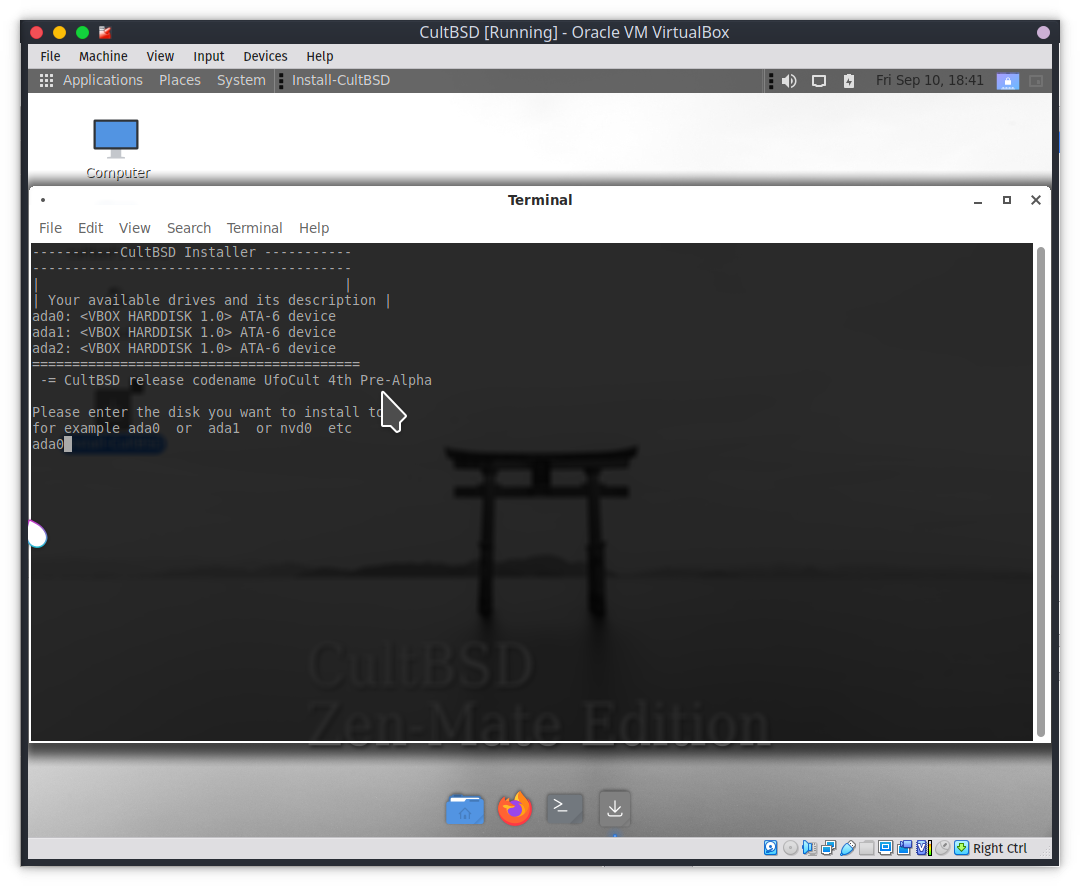This screenshot has width=1080, height=887.
Task: Open the Terminal's Edit menu
Action: [x=90, y=228]
